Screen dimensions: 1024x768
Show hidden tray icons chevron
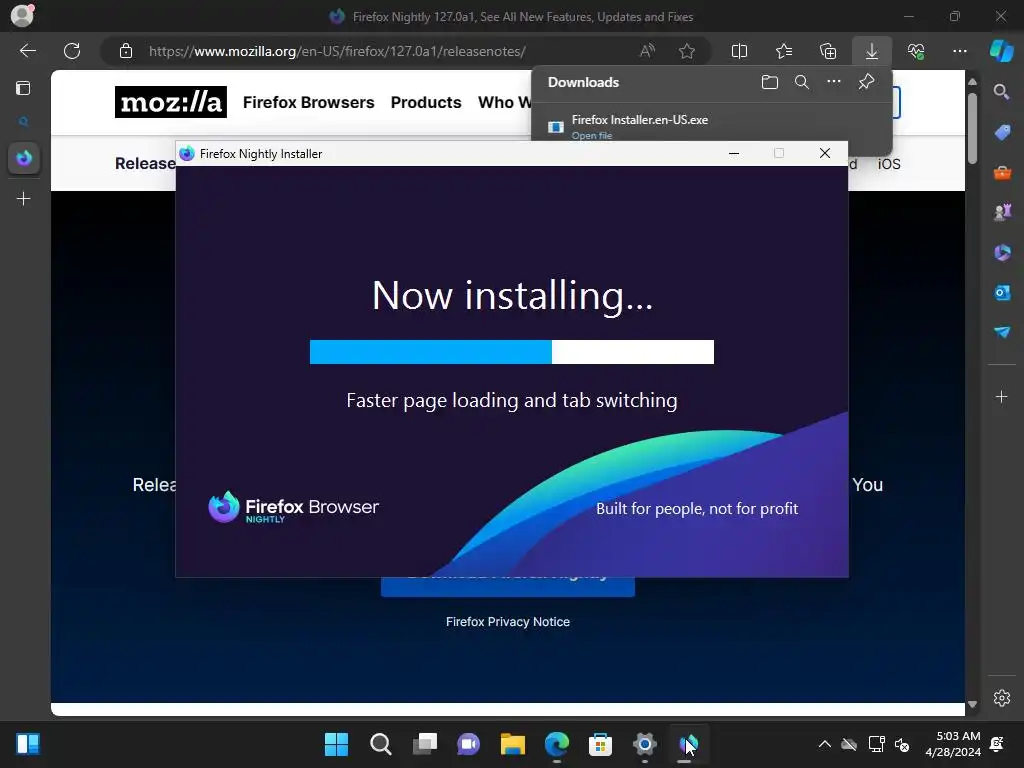tap(825, 744)
